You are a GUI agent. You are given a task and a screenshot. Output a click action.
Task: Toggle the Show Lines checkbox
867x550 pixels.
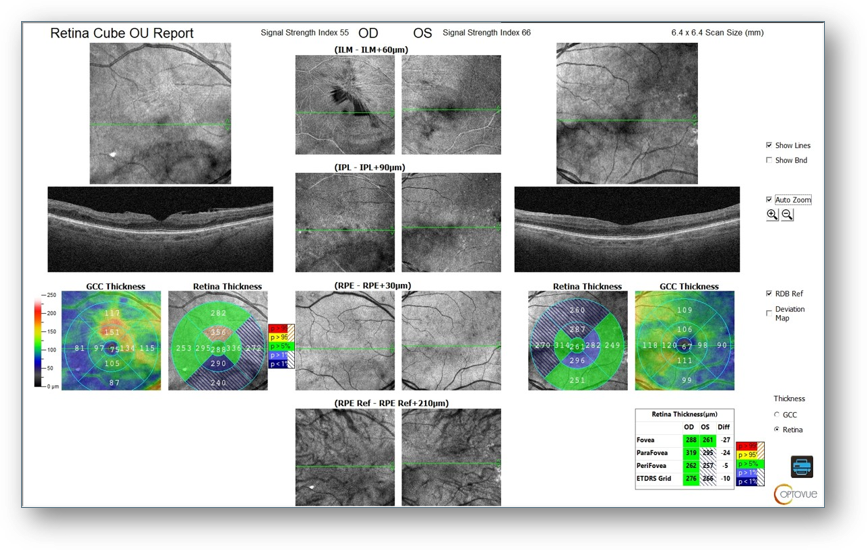pos(769,145)
